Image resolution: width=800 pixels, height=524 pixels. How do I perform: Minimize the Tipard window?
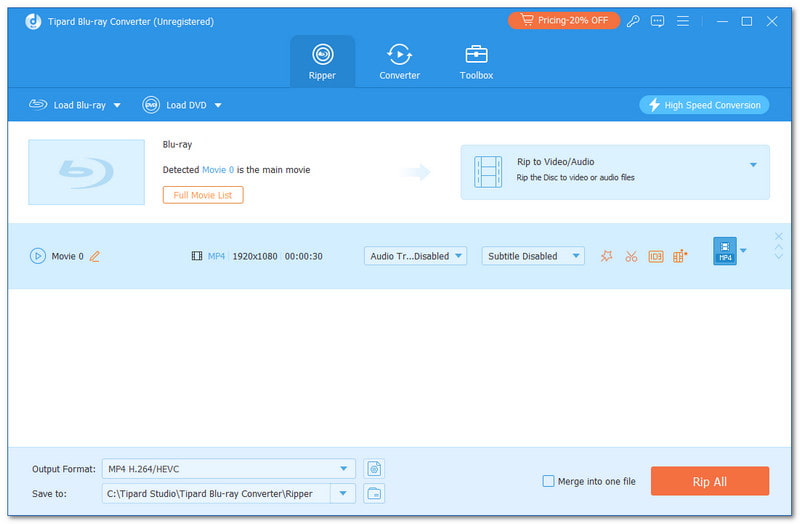[722, 21]
